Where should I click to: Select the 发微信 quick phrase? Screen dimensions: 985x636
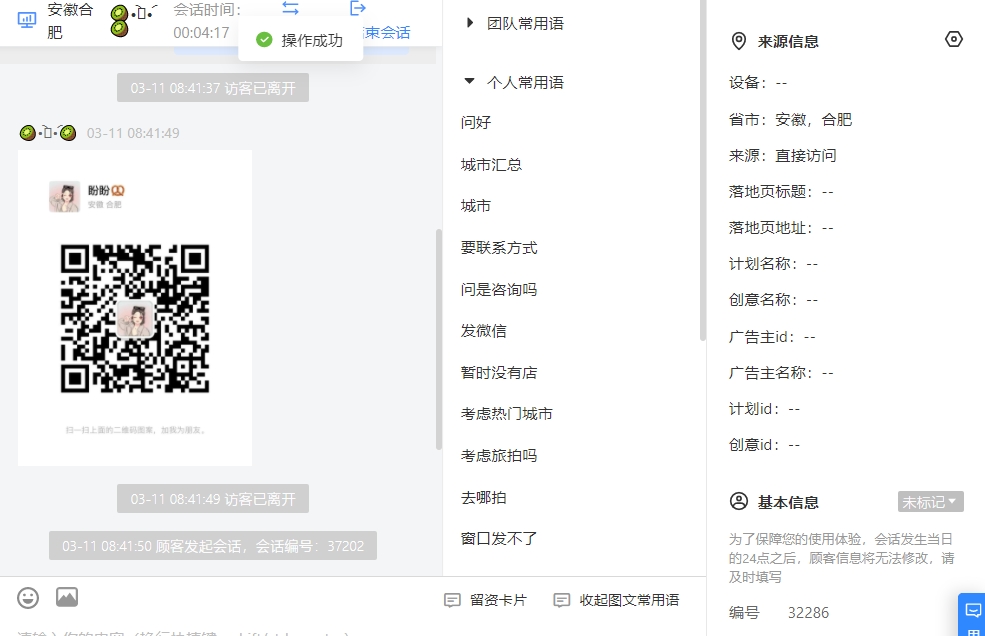[483, 331]
